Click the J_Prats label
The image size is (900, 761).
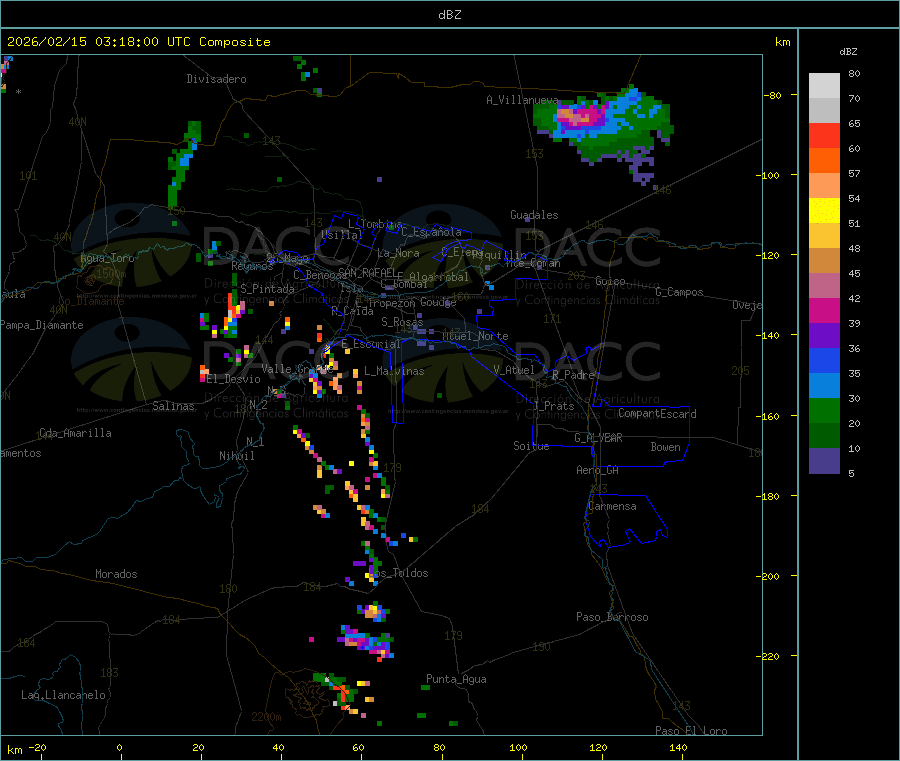pos(554,406)
